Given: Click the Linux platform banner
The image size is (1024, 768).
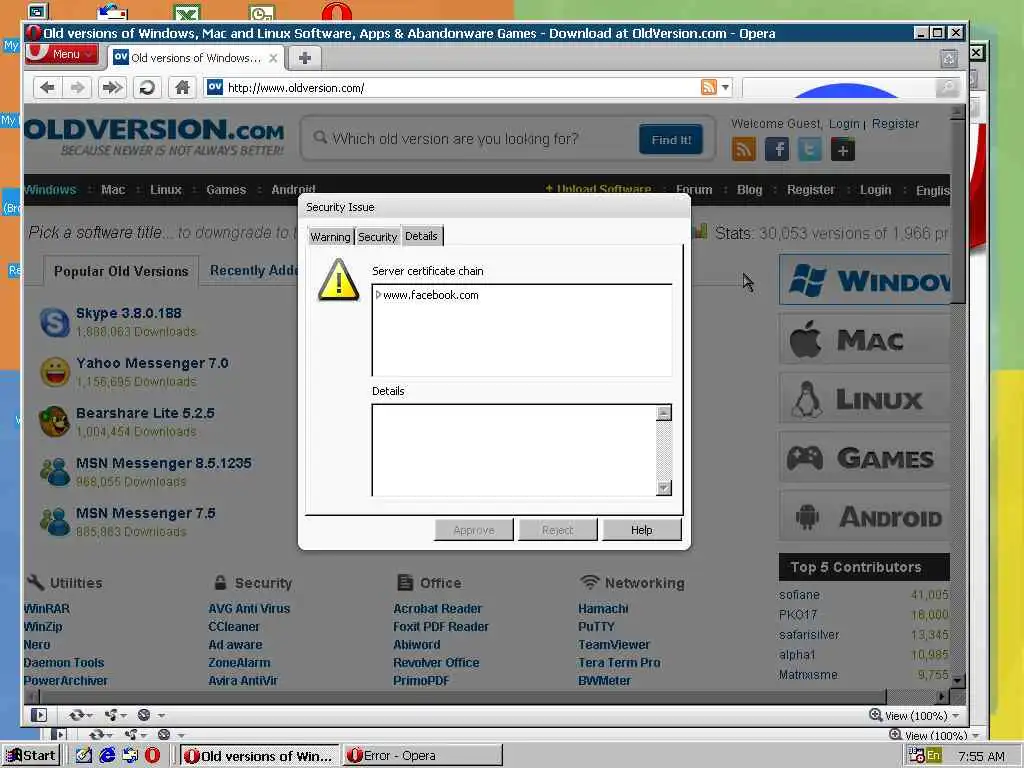Looking at the screenshot, I should 864,398.
